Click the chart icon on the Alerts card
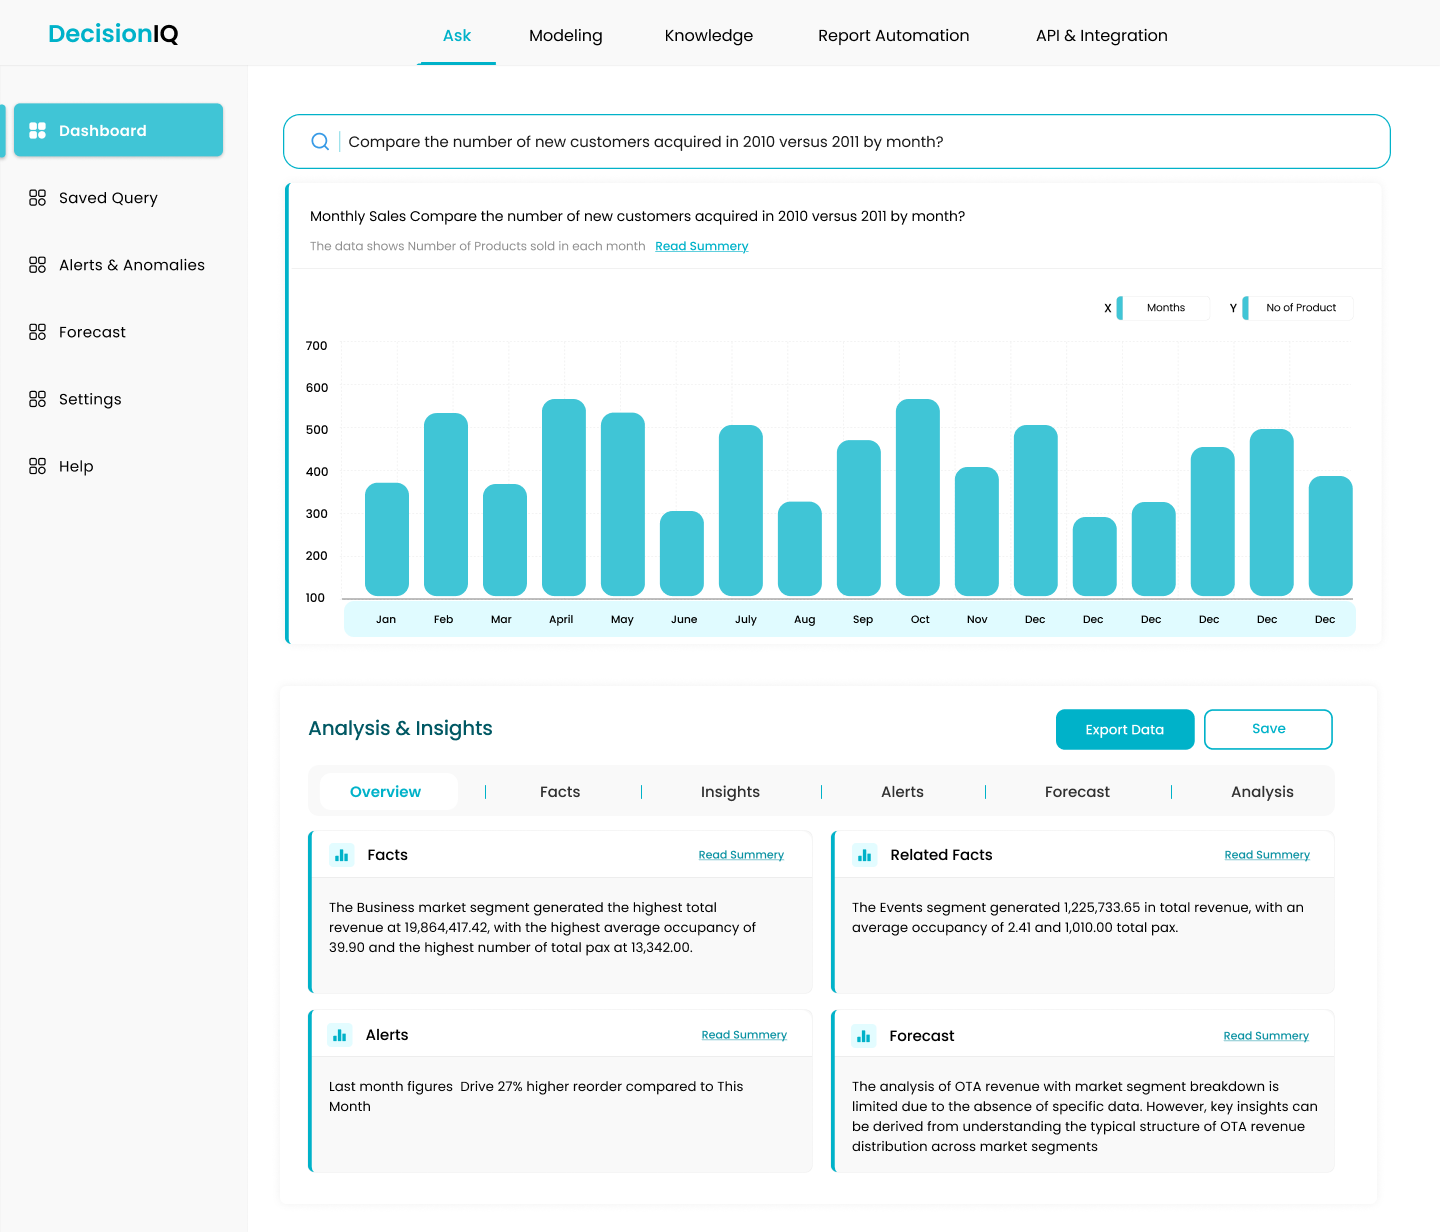This screenshot has height=1232, width=1440. click(340, 1035)
